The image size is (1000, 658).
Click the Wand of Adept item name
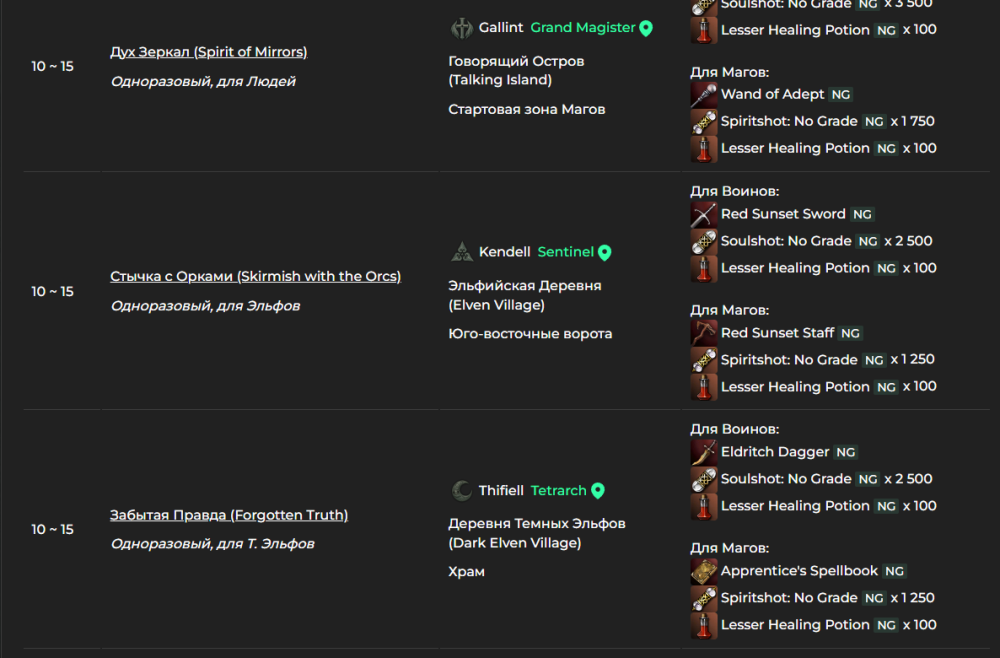(x=772, y=94)
